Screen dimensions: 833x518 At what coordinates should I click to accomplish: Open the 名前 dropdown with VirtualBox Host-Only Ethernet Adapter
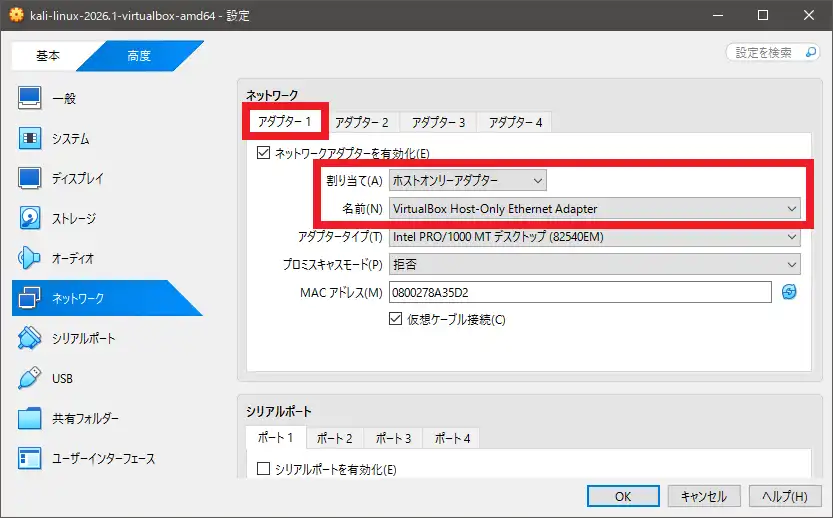594,209
